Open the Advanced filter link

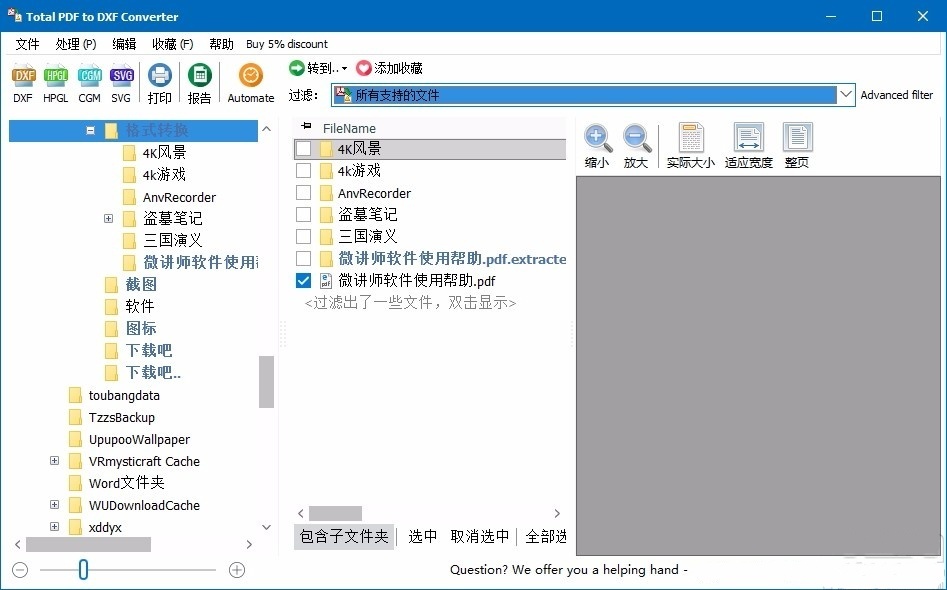897,95
